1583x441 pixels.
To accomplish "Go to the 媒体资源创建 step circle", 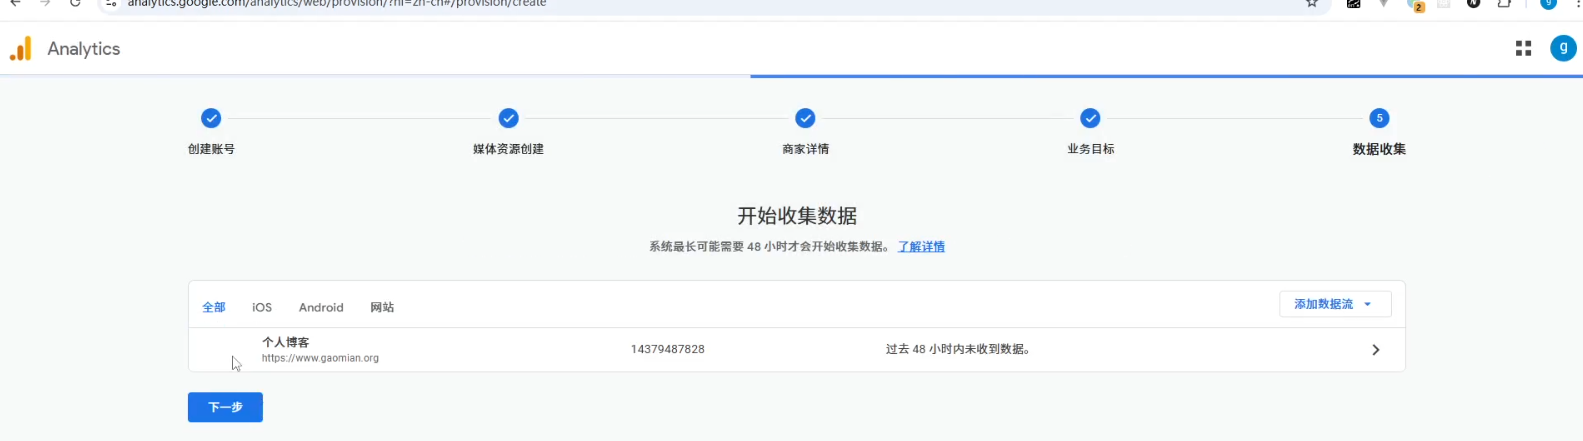I will tap(508, 118).
